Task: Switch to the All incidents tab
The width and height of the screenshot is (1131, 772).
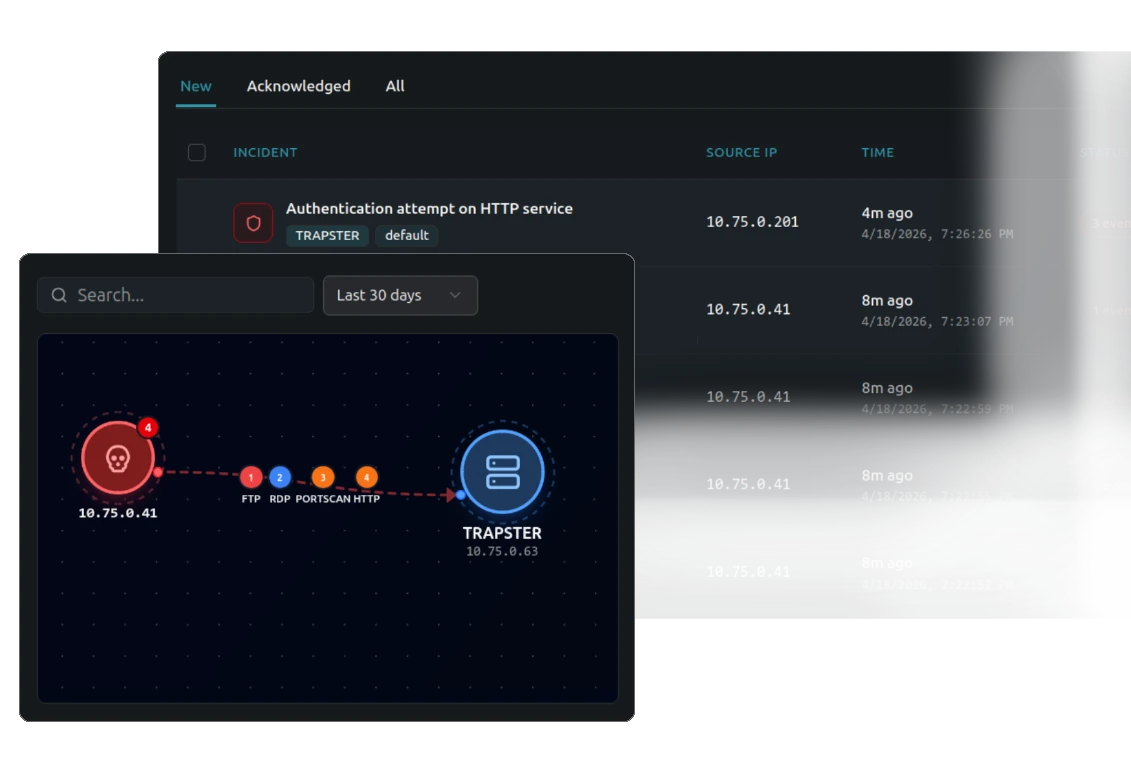Action: coord(394,86)
